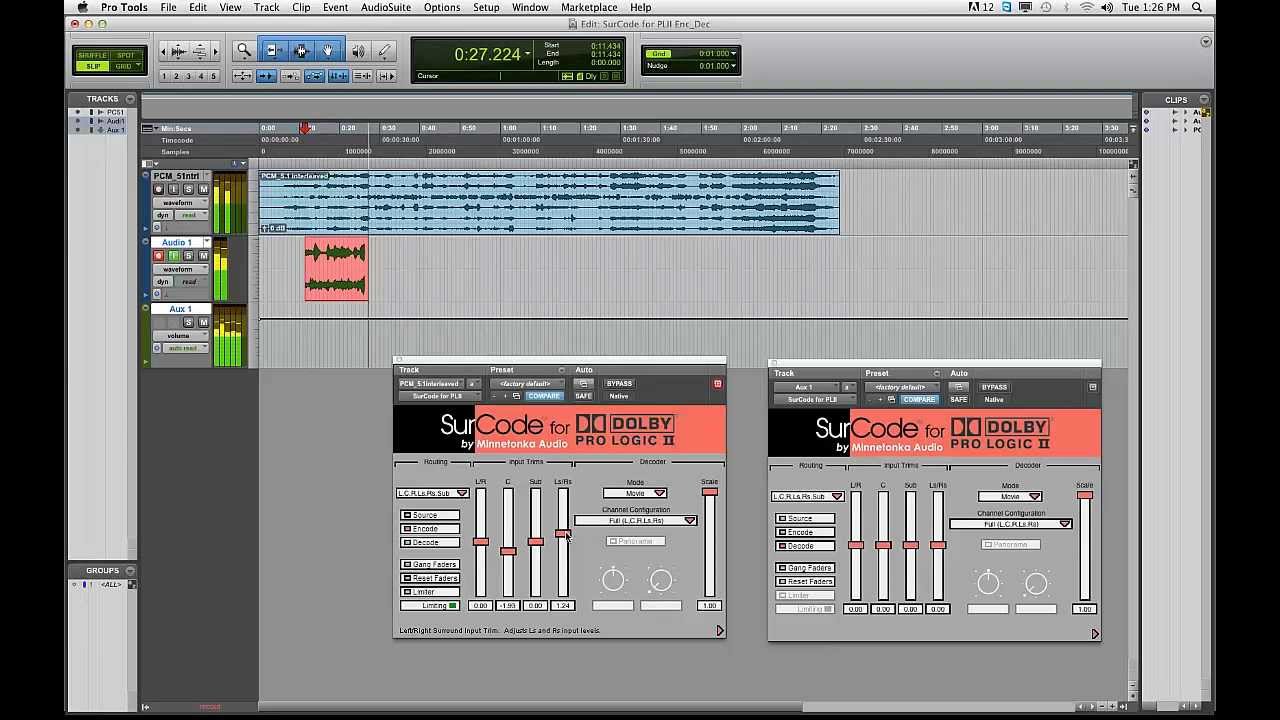The image size is (1280, 720).
Task: Click Reset Faders in left plugin
Action: click(430, 579)
